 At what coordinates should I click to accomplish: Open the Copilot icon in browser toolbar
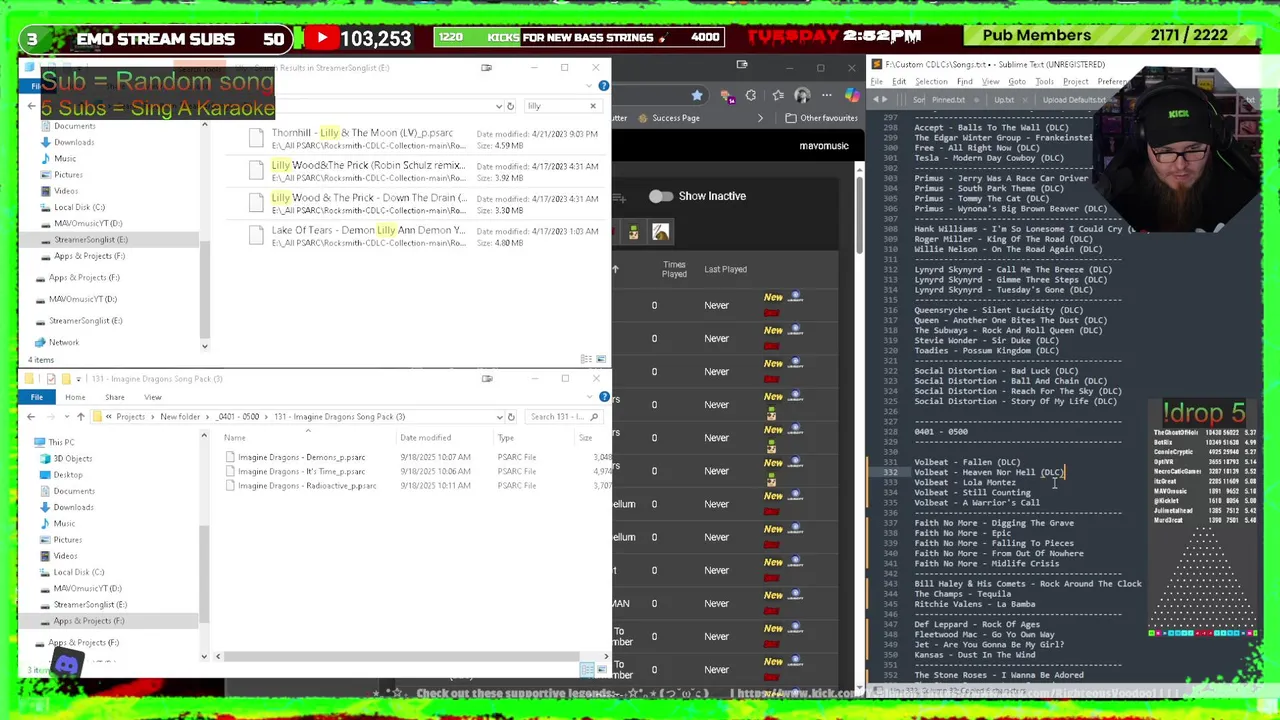click(851, 96)
